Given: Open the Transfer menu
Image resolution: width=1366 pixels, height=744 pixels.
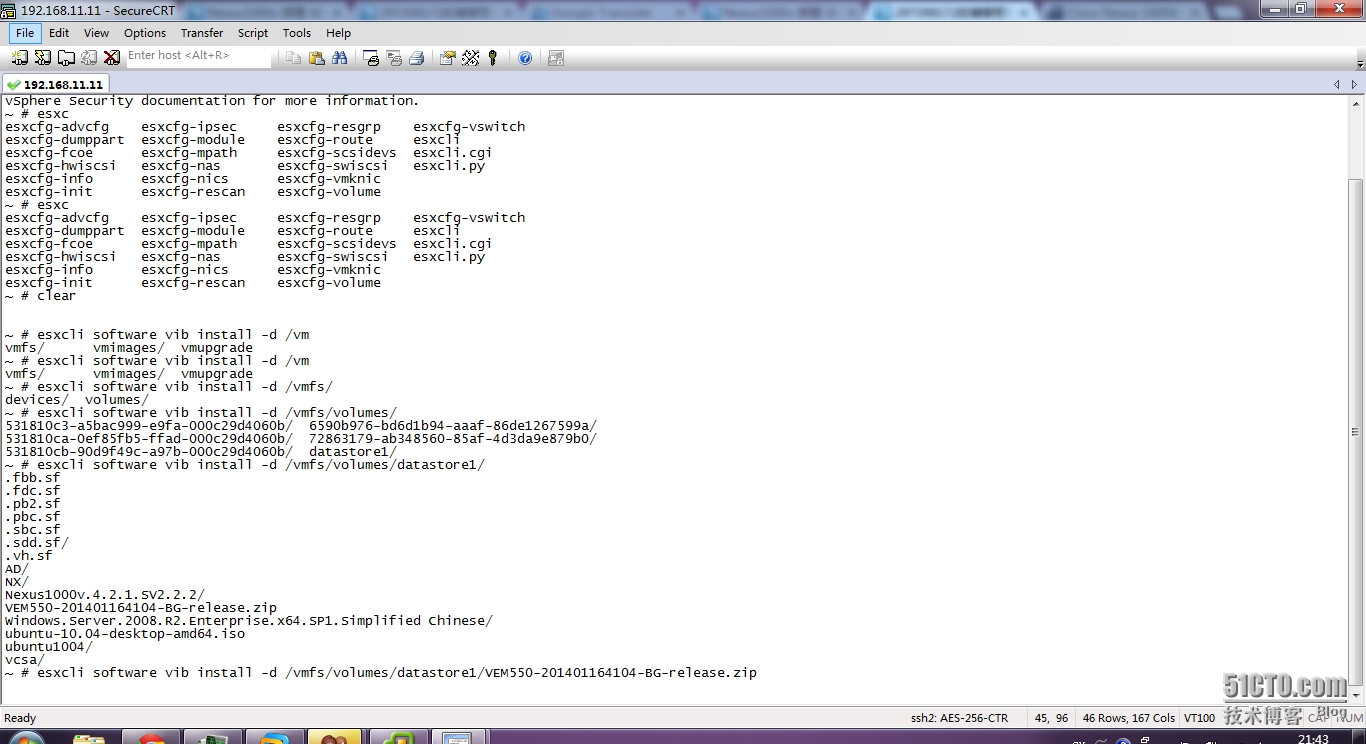Looking at the screenshot, I should tap(202, 33).
